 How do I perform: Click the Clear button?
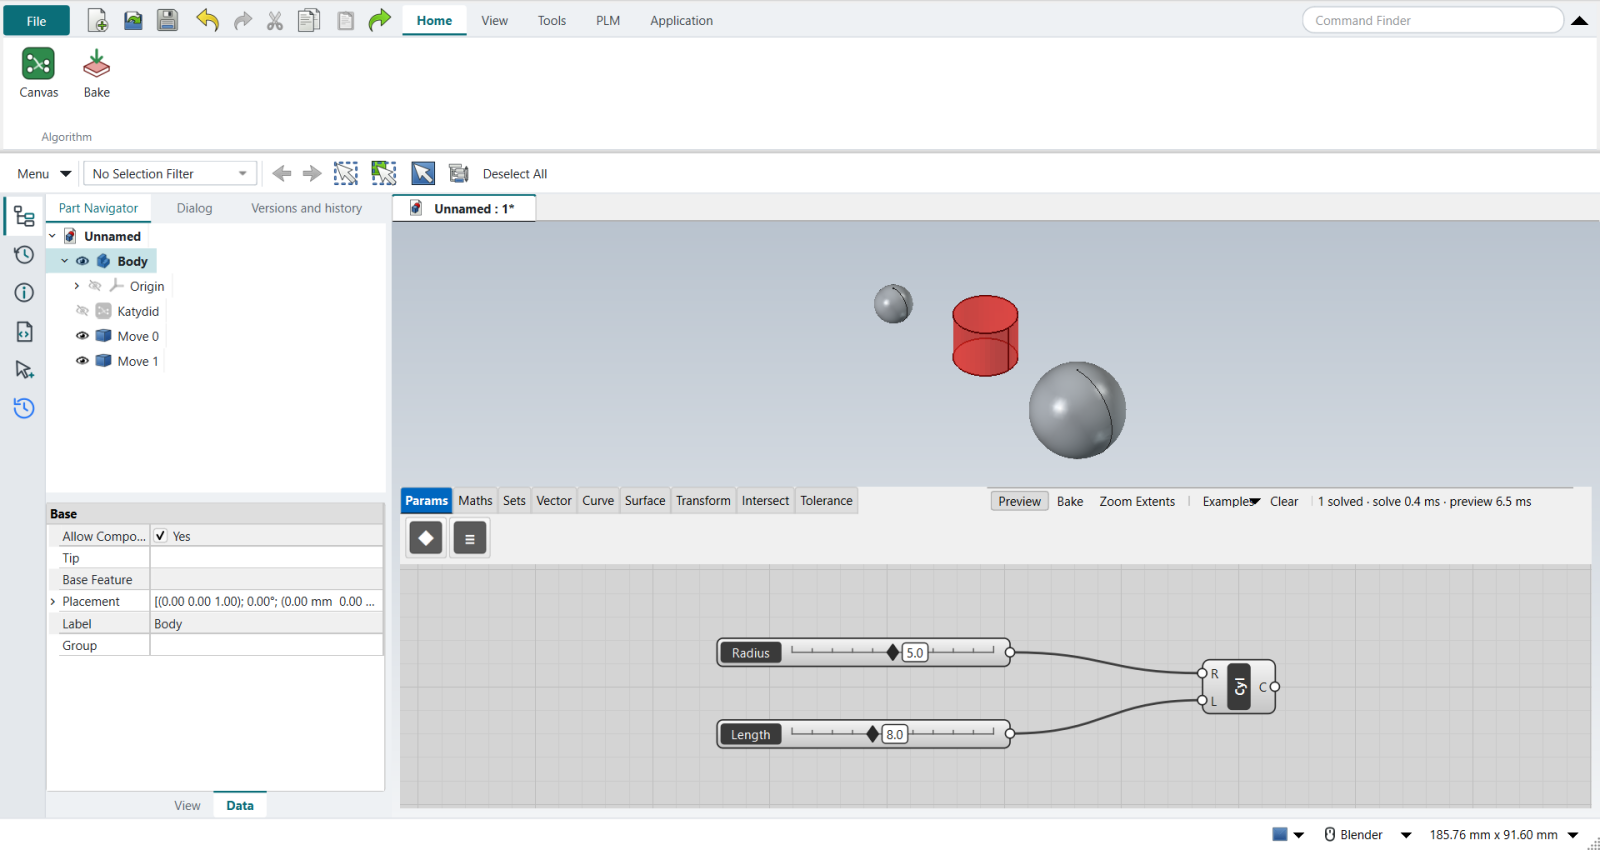click(1284, 502)
